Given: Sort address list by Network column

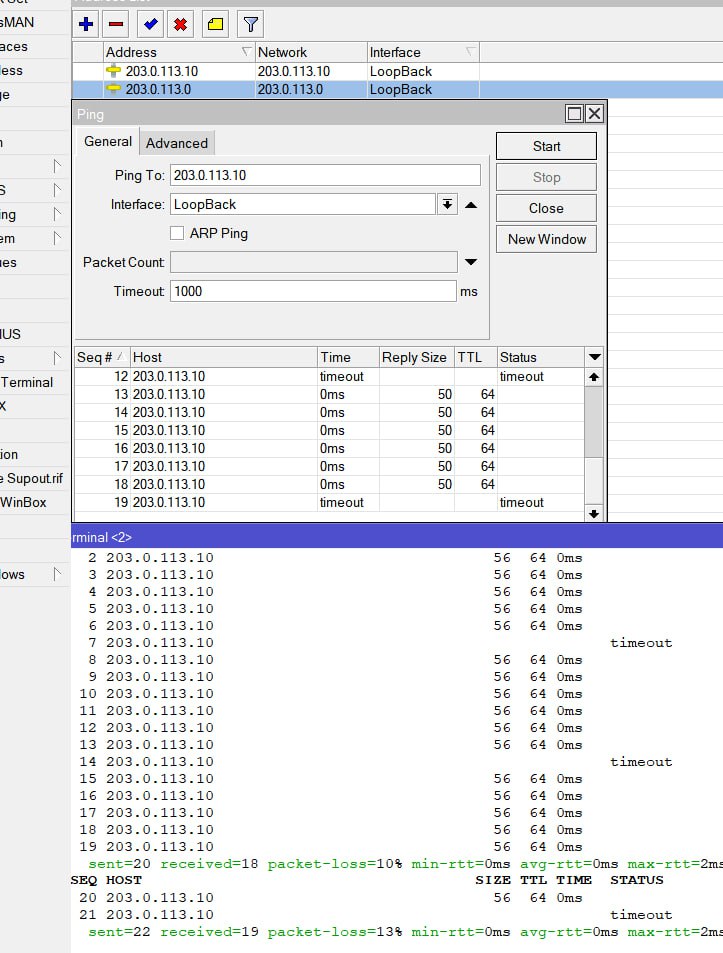Looking at the screenshot, I should 311,52.
